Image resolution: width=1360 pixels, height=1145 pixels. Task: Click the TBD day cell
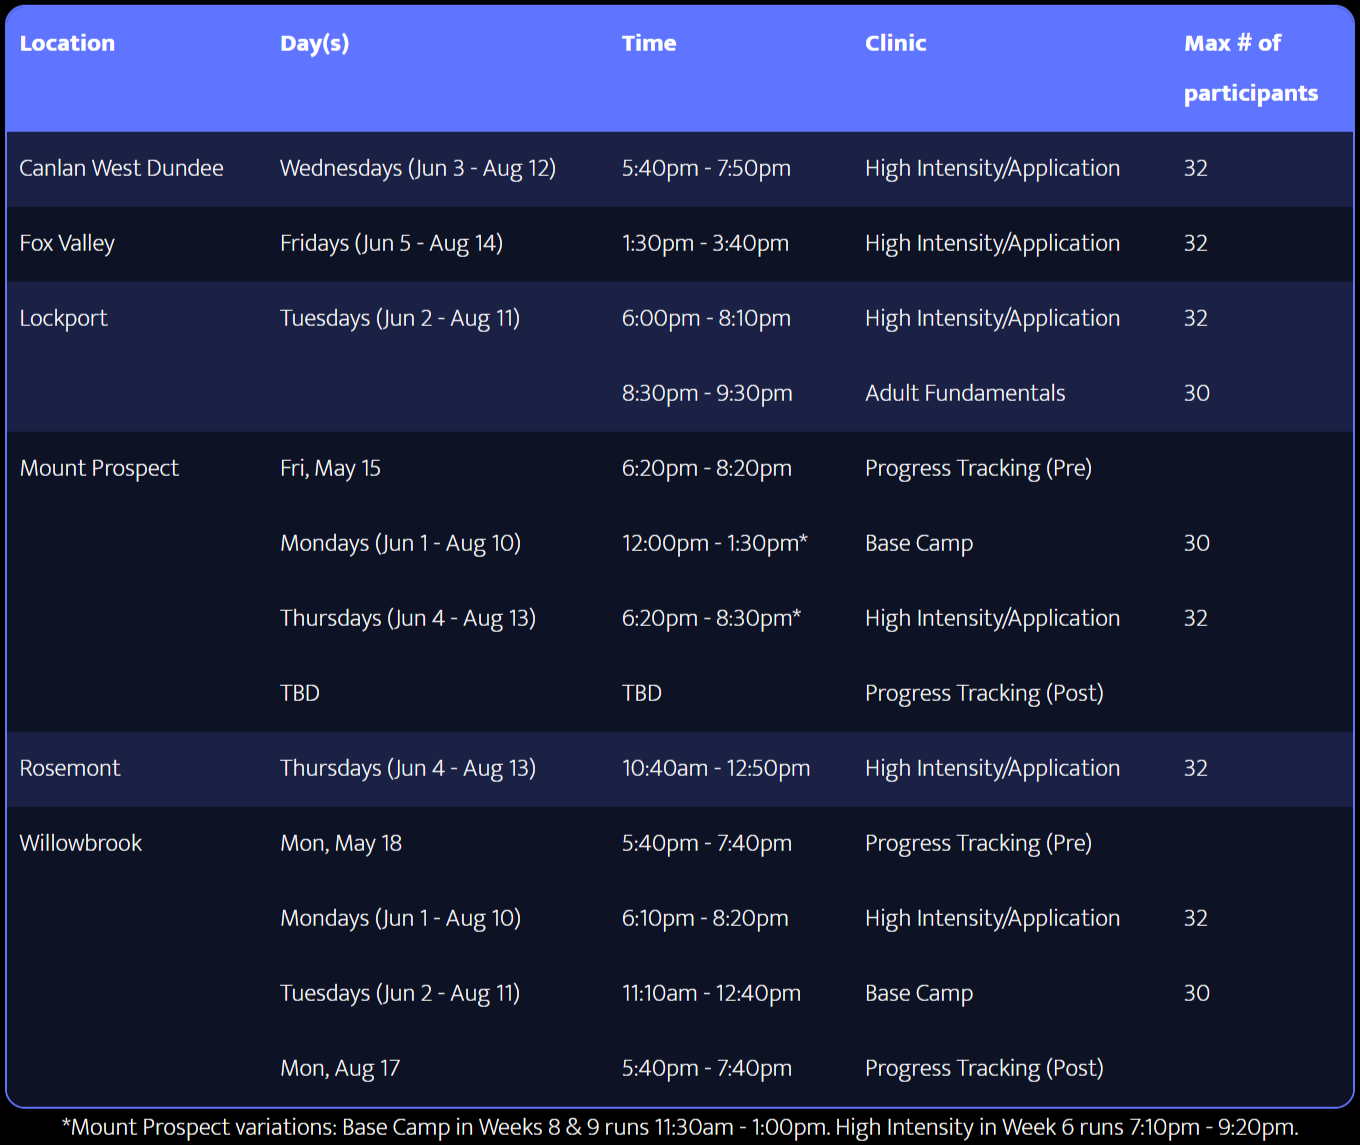point(299,692)
